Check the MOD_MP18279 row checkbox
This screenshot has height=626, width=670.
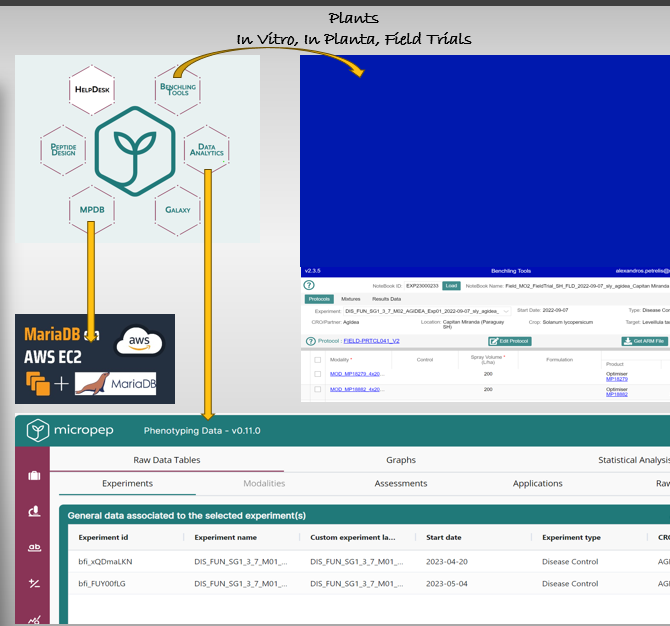coord(317,374)
